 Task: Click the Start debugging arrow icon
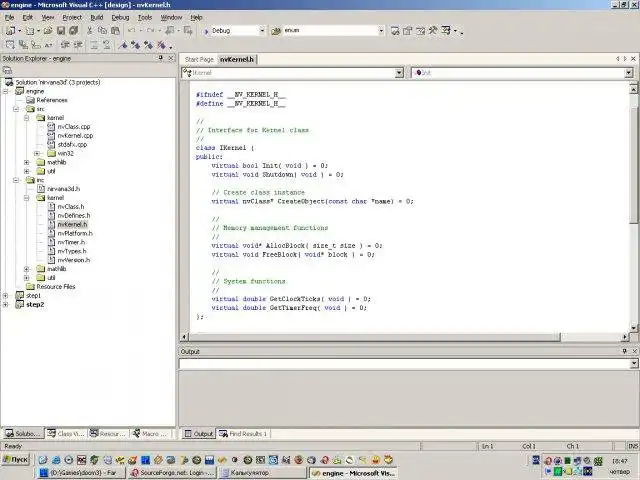coord(206,31)
